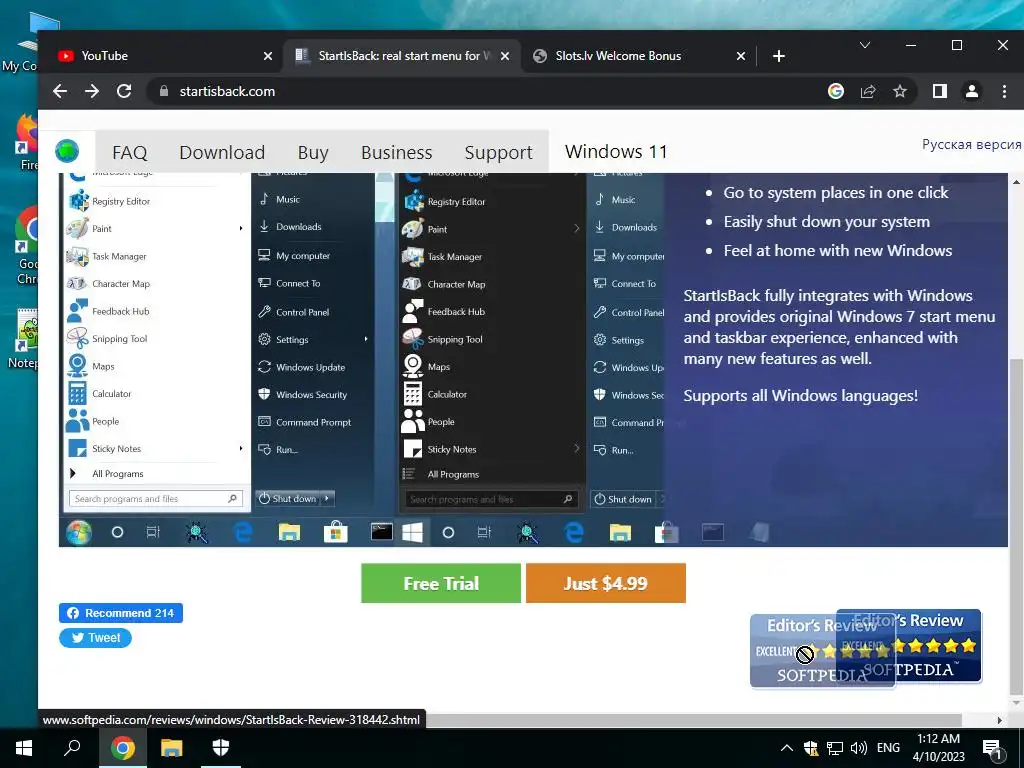Open the browser side panel icon
Screen dimensions: 1024x768
click(940, 91)
